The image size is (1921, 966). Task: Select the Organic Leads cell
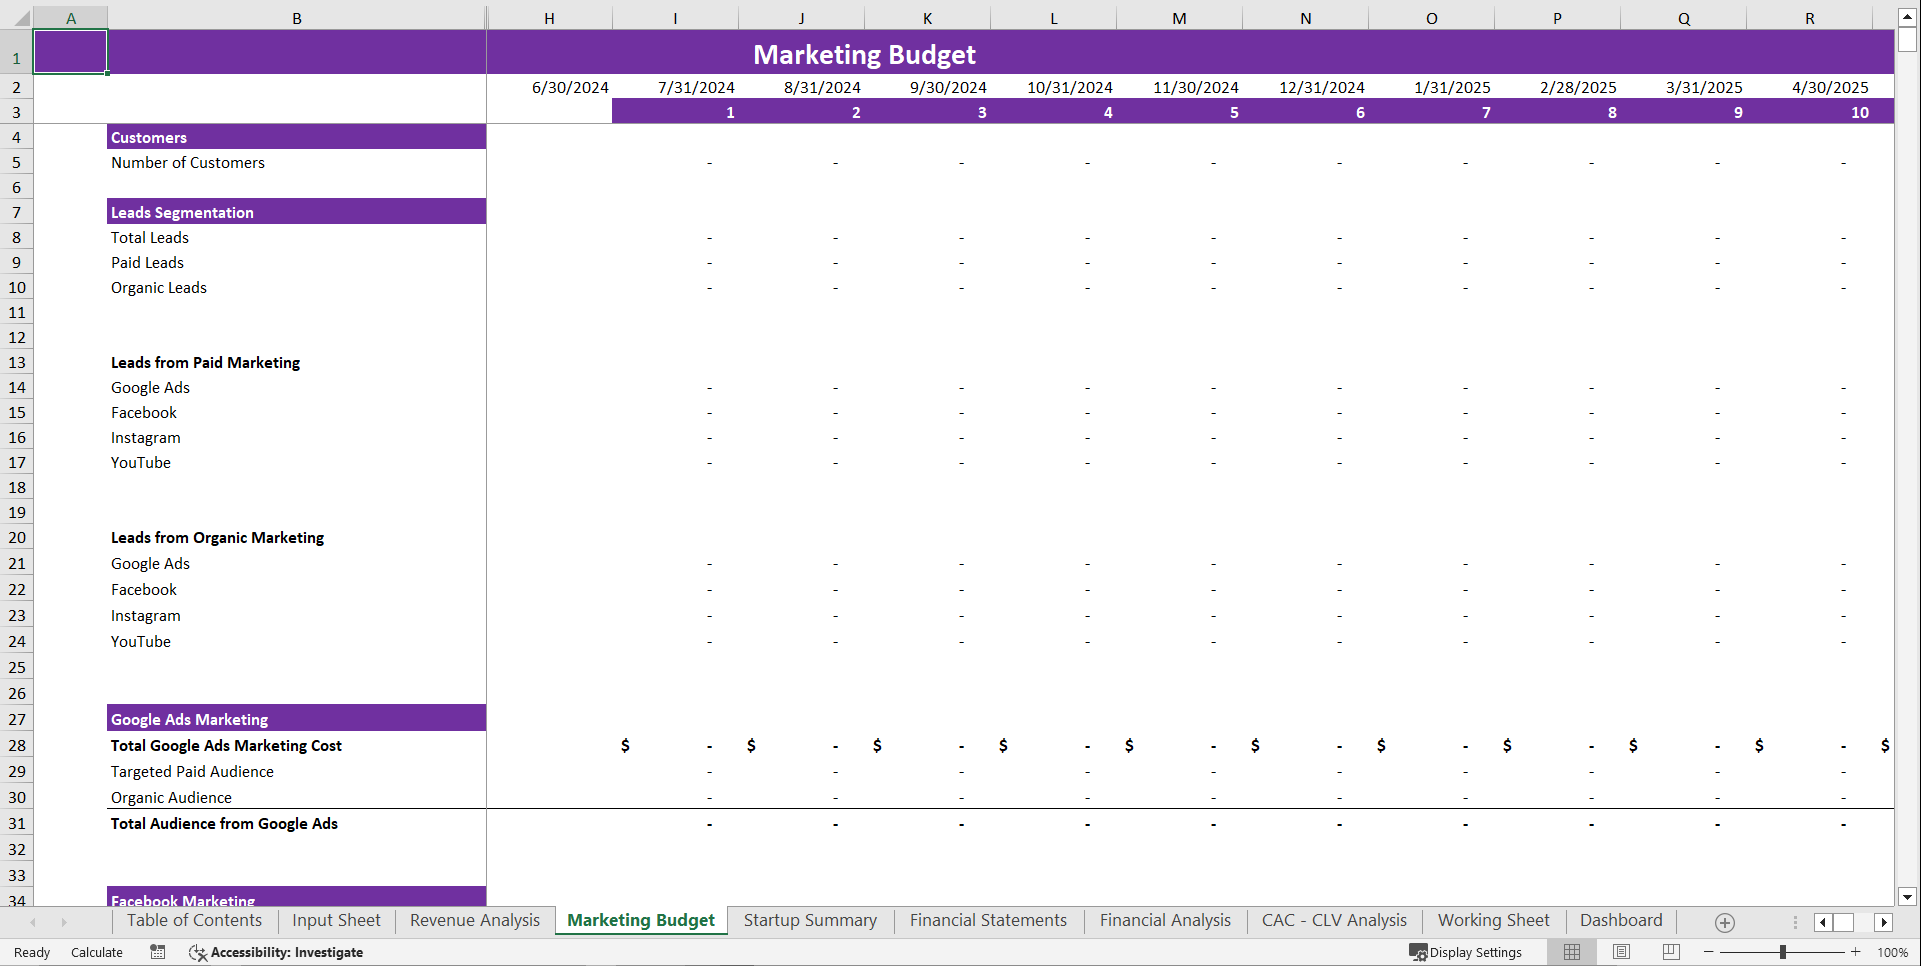tap(296, 287)
